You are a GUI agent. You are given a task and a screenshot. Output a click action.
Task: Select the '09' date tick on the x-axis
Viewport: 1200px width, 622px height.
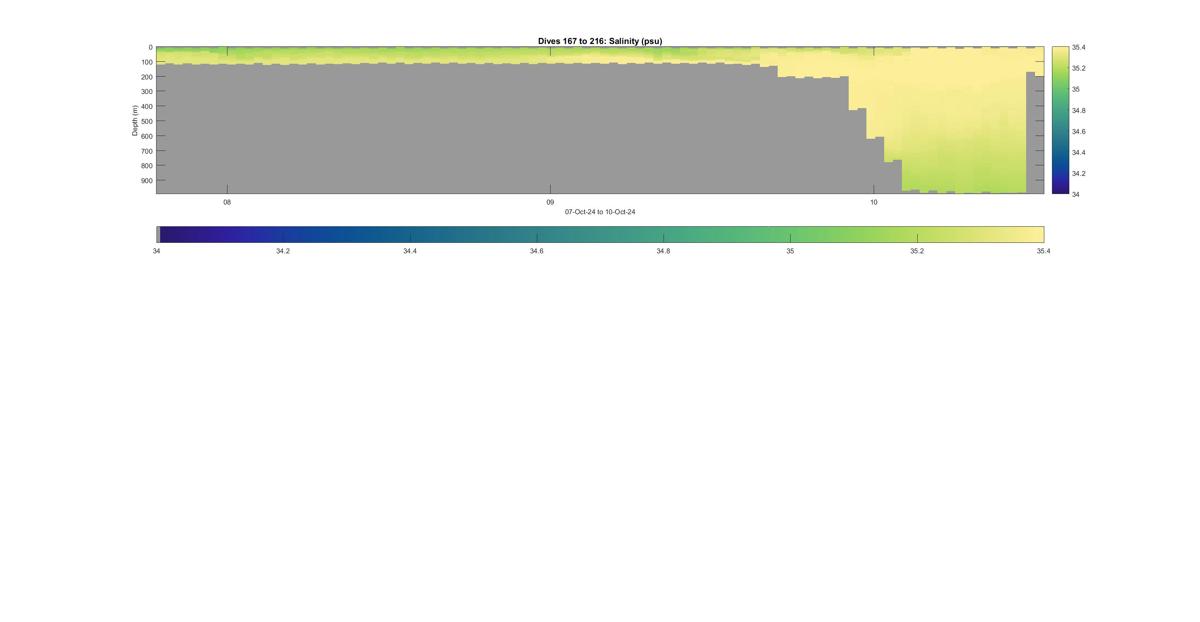pos(550,202)
